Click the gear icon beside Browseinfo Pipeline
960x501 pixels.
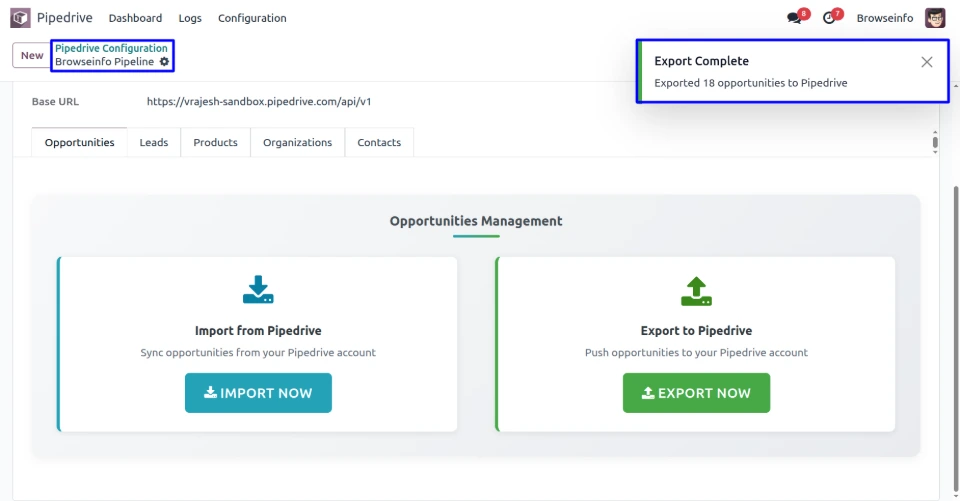(165, 62)
